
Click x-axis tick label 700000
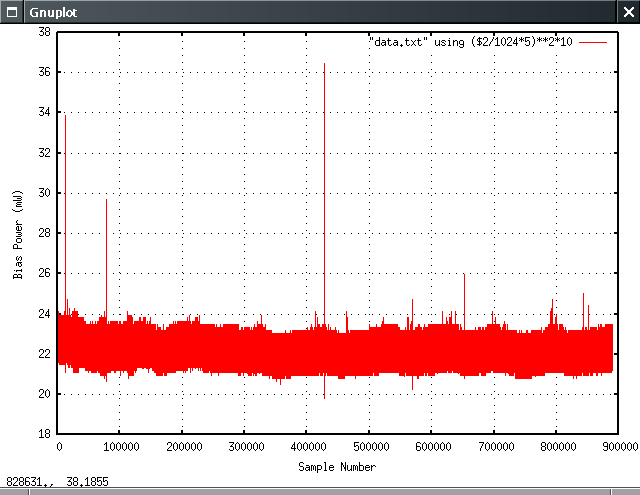point(496,447)
